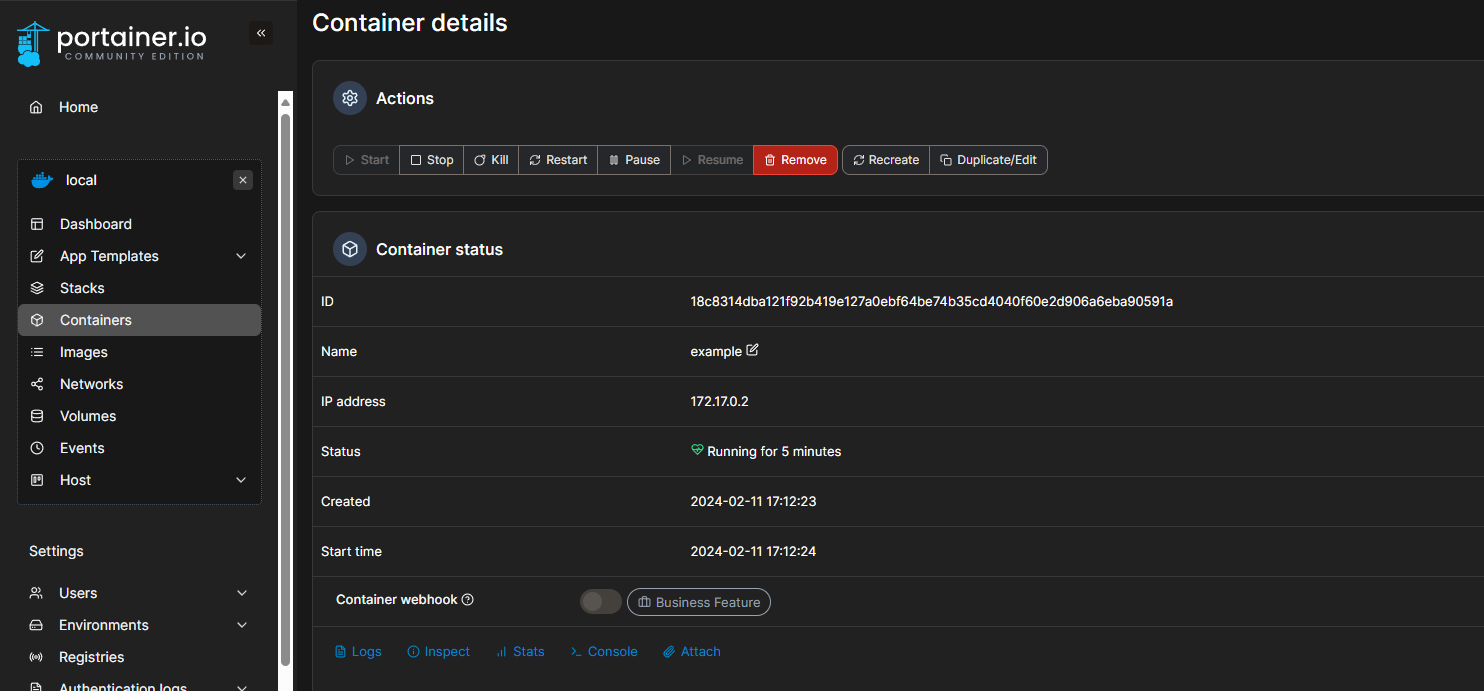The width and height of the screenshot is (1484, 691).
Task: Toggle the Container webhook switch
Action: tap(599, 601)
